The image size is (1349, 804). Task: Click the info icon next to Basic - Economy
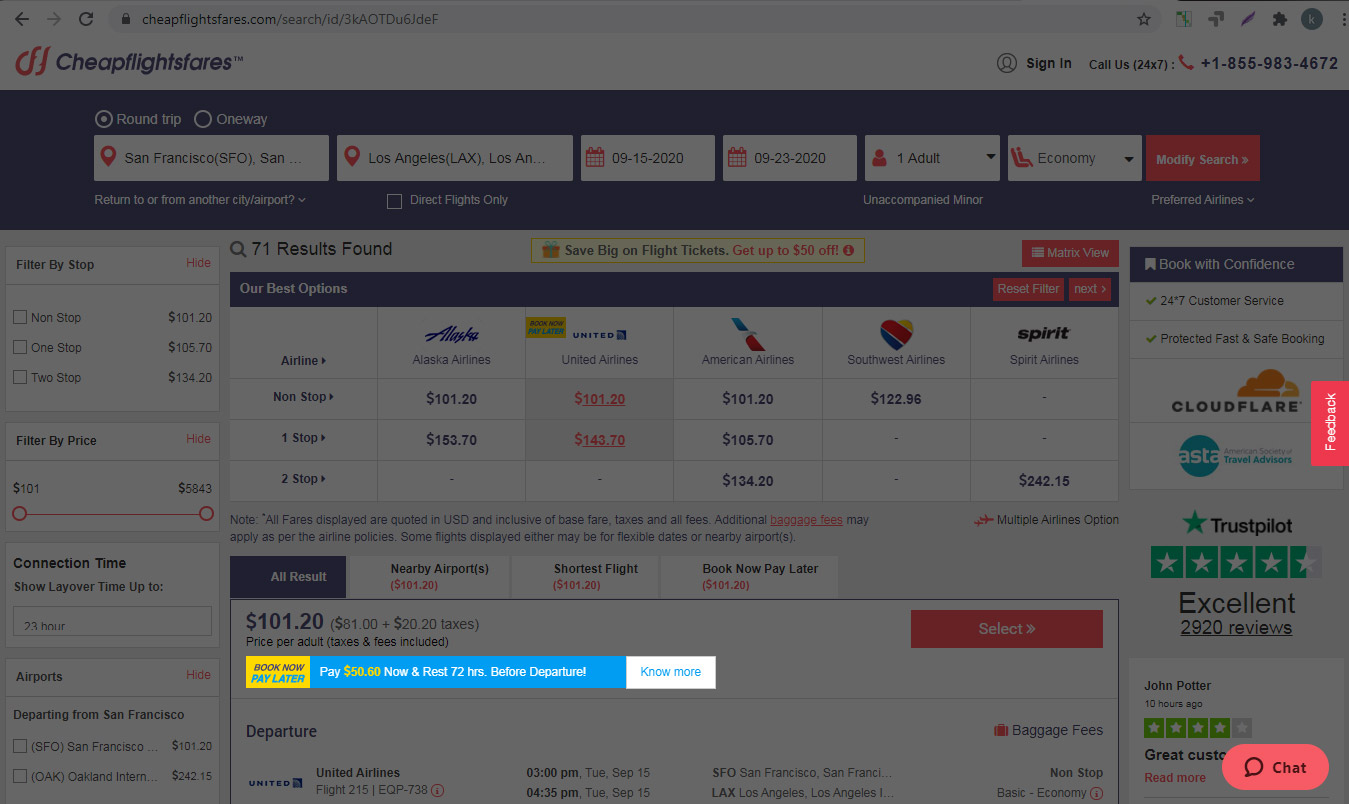tap(1097, 793)
